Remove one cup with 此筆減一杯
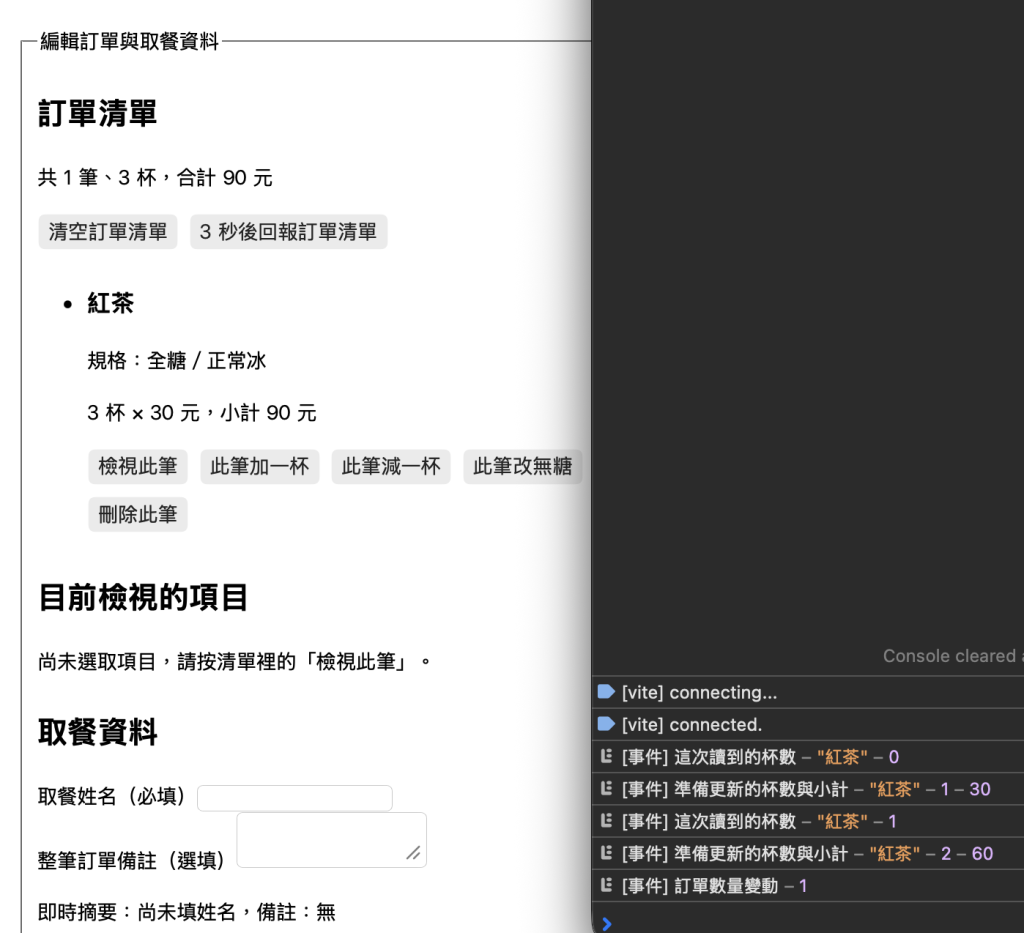Viewport: 1024px width, 933px height. [391, 466]
